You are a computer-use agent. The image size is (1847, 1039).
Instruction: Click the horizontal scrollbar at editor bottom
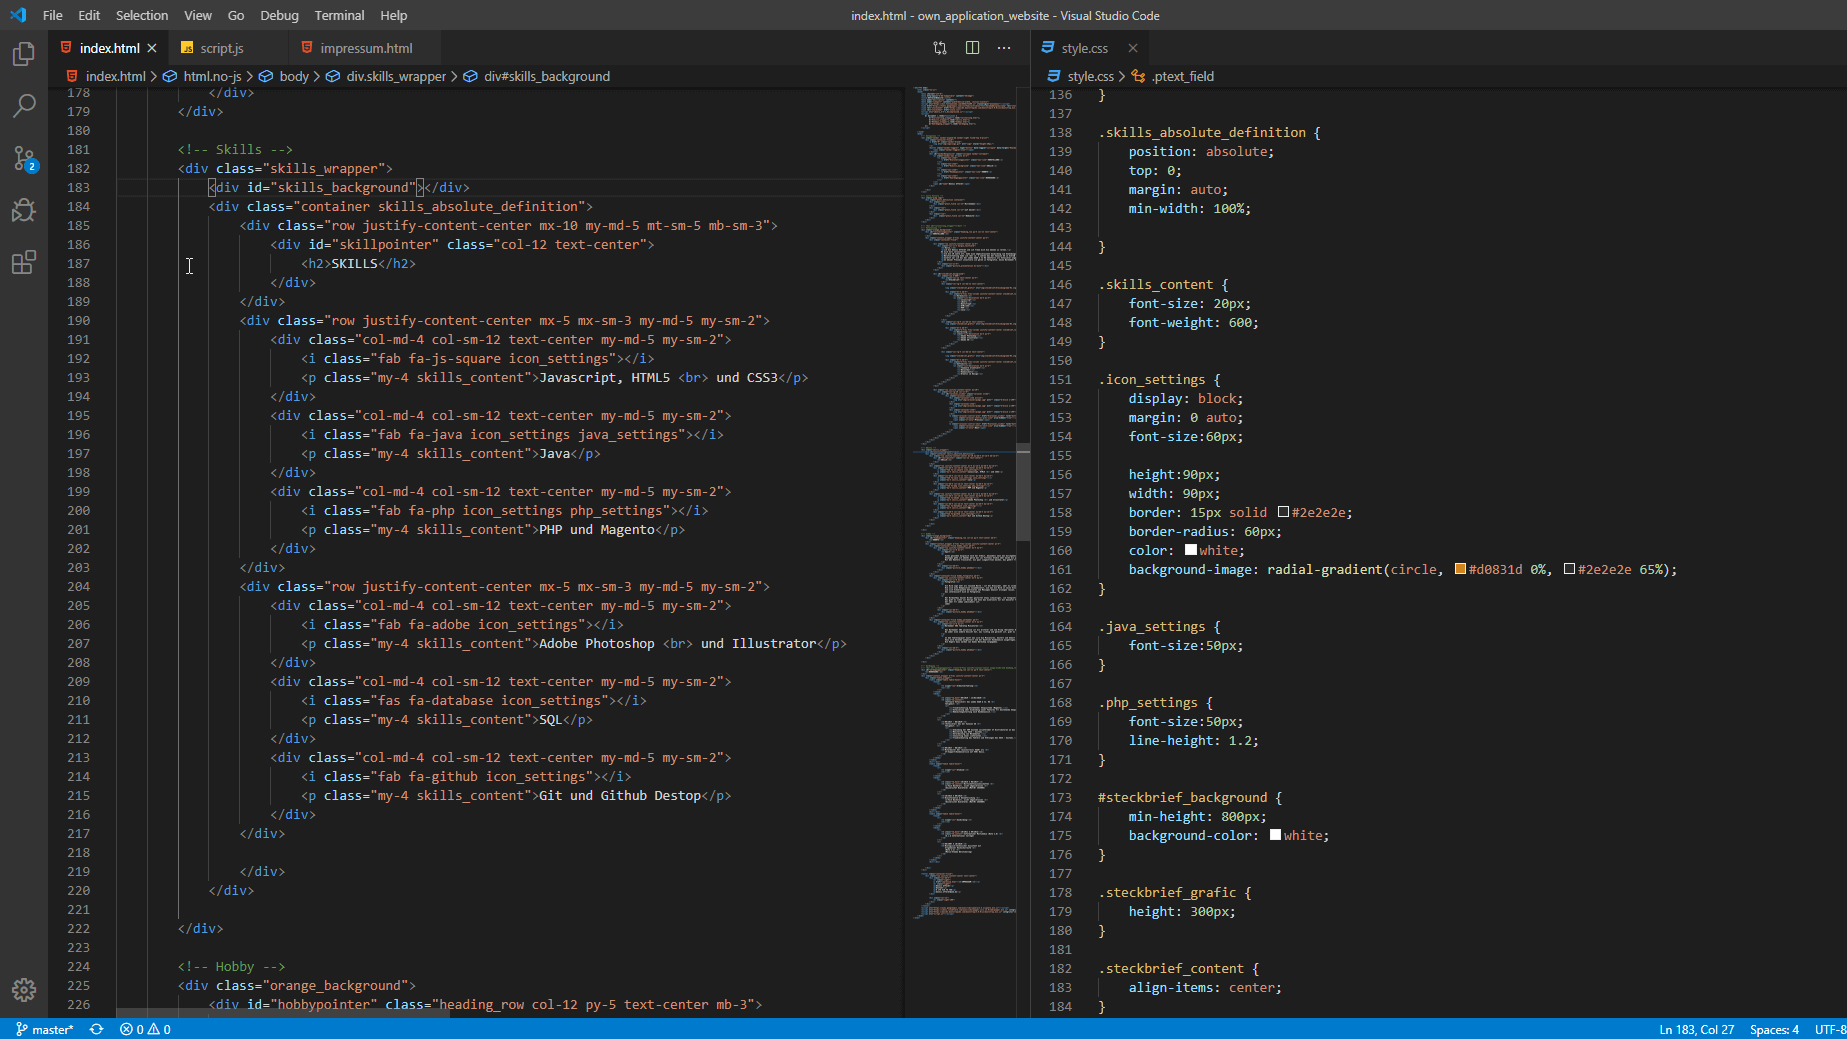[283, 1012]
